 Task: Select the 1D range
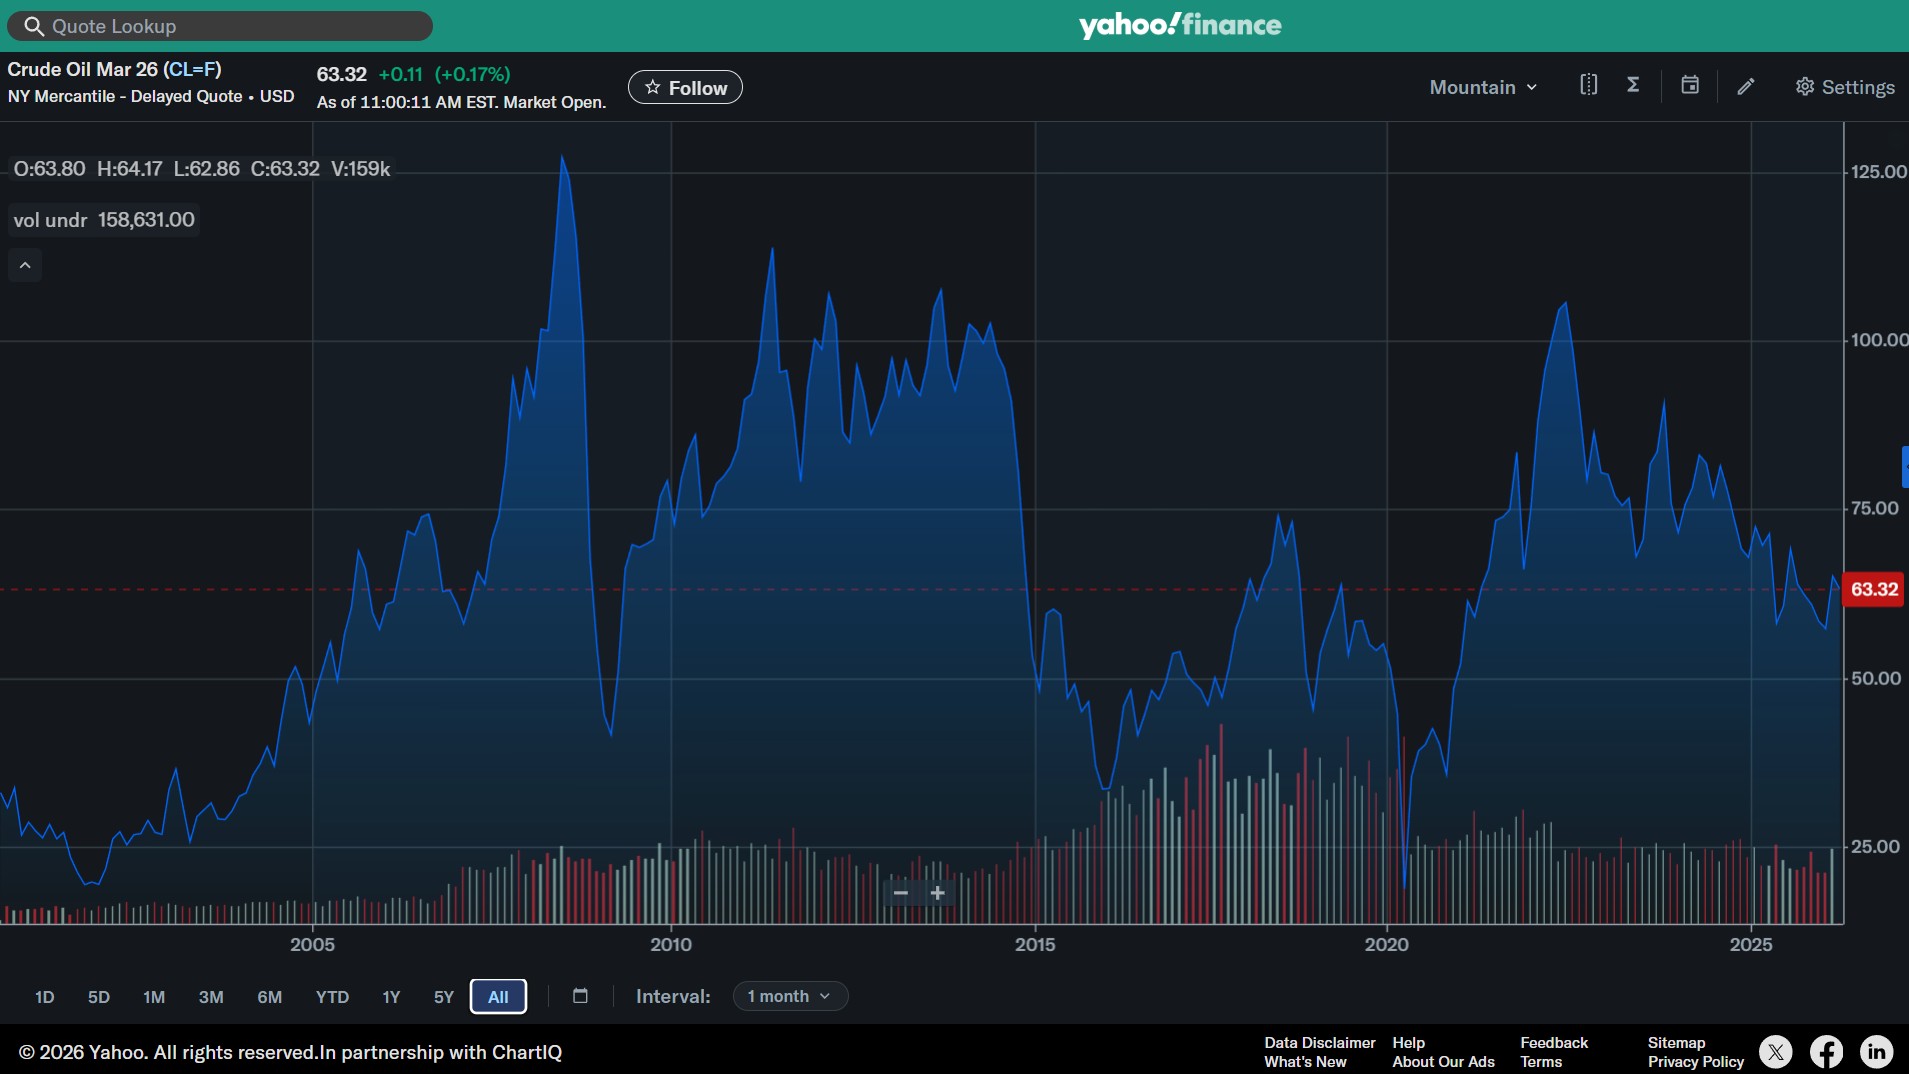click(45, 997)
